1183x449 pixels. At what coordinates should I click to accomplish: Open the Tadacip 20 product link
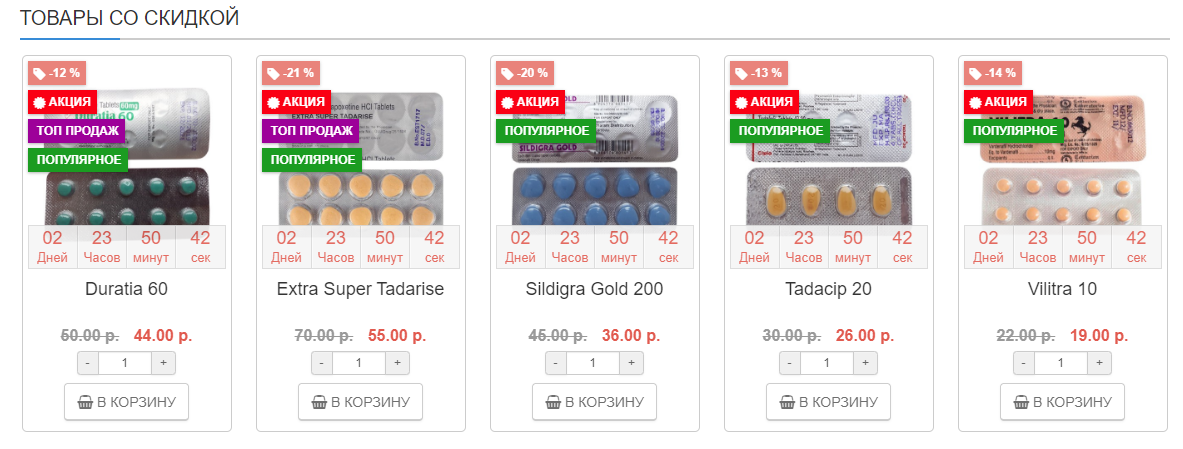[x=828, y=290]
